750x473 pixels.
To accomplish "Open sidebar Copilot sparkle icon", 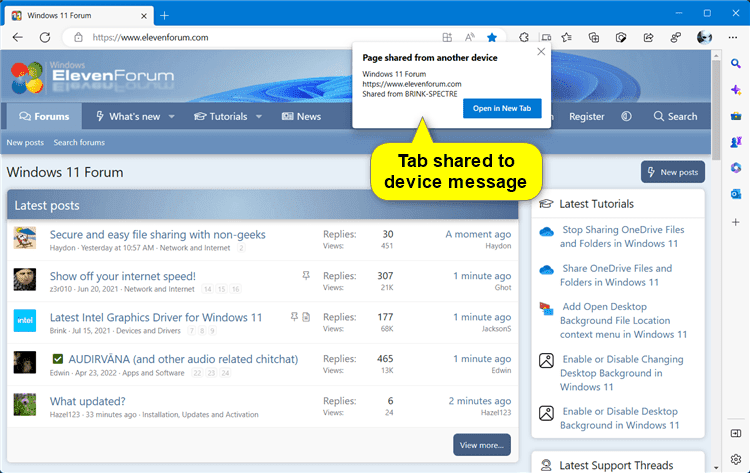I will click(x=736, y=90).
